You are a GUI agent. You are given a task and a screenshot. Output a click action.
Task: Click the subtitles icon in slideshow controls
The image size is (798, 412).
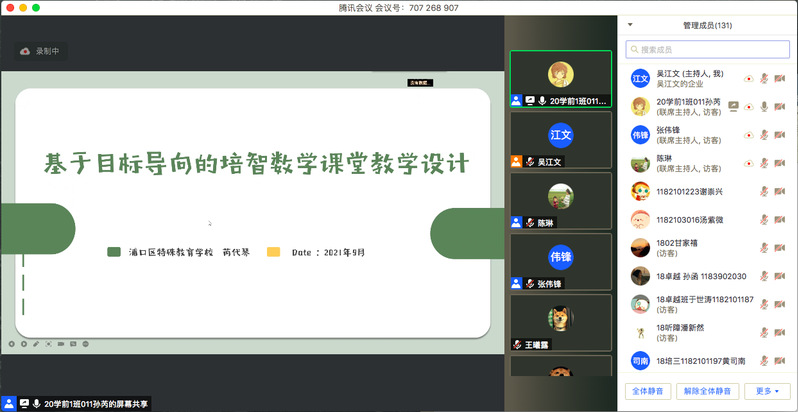(x=73, y=343)
